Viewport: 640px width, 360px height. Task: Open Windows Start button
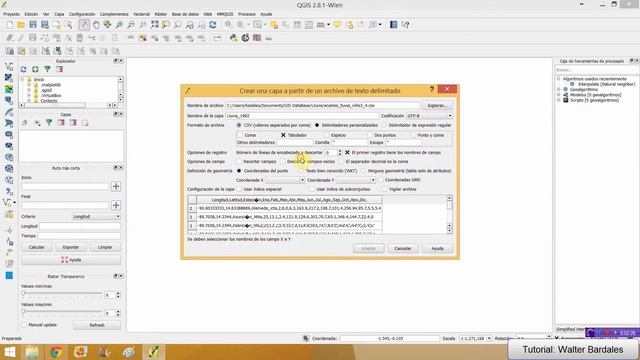point(9,352)
